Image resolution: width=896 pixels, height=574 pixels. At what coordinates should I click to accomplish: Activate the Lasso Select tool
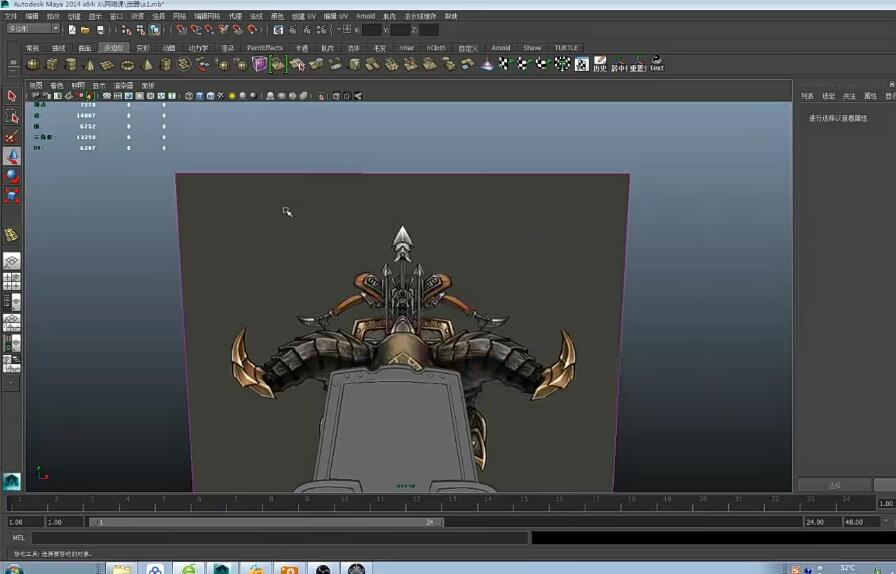tap(12, 116)
